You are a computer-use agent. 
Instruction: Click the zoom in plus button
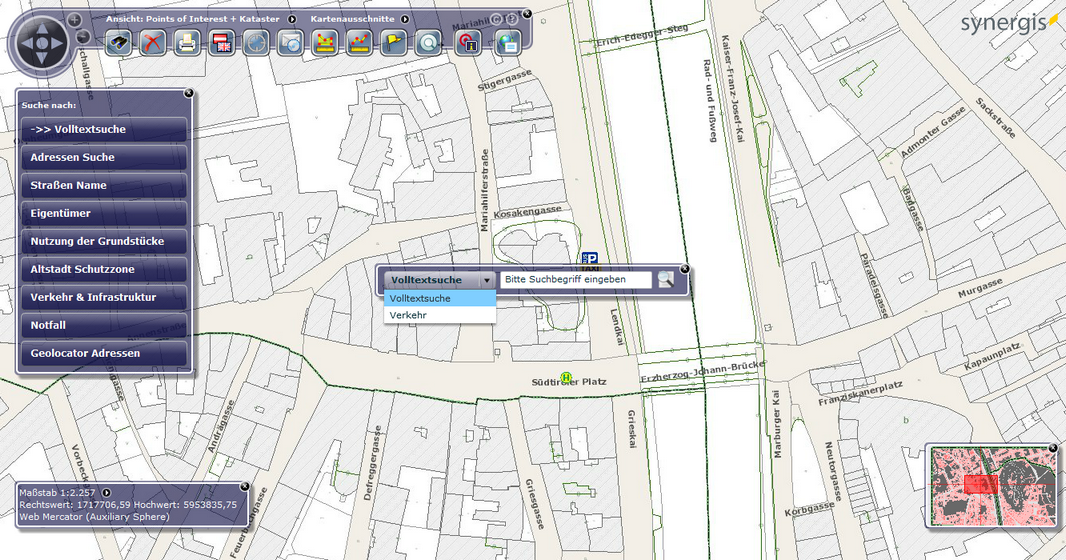point(75,20)
